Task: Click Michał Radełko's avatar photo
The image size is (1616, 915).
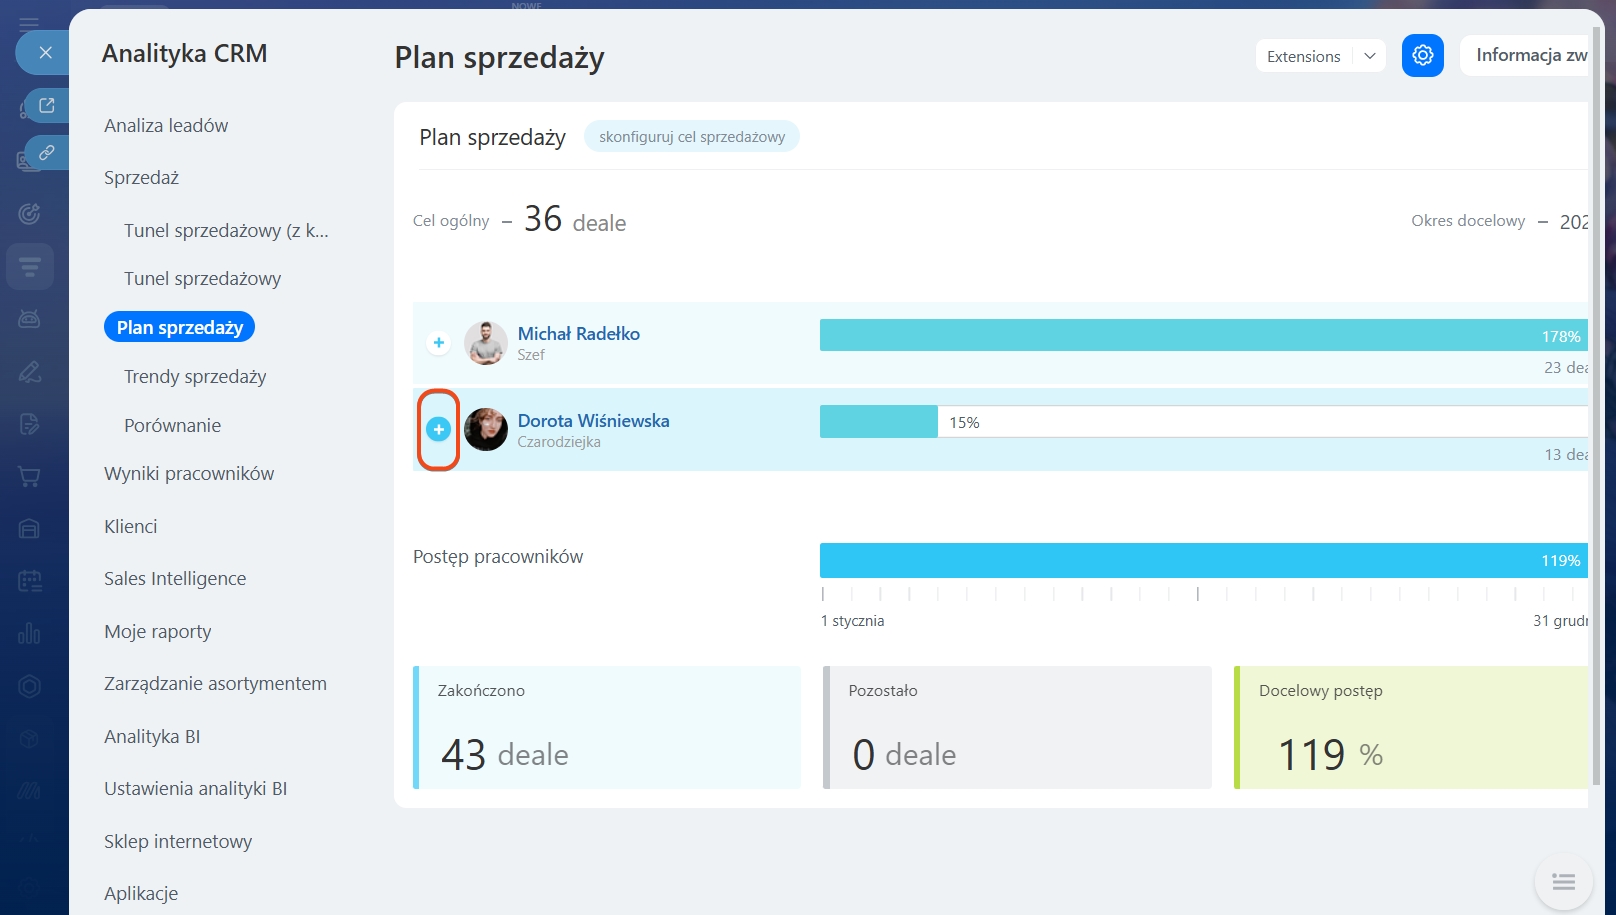Action: pyautogui.click(x=486, y=343)
